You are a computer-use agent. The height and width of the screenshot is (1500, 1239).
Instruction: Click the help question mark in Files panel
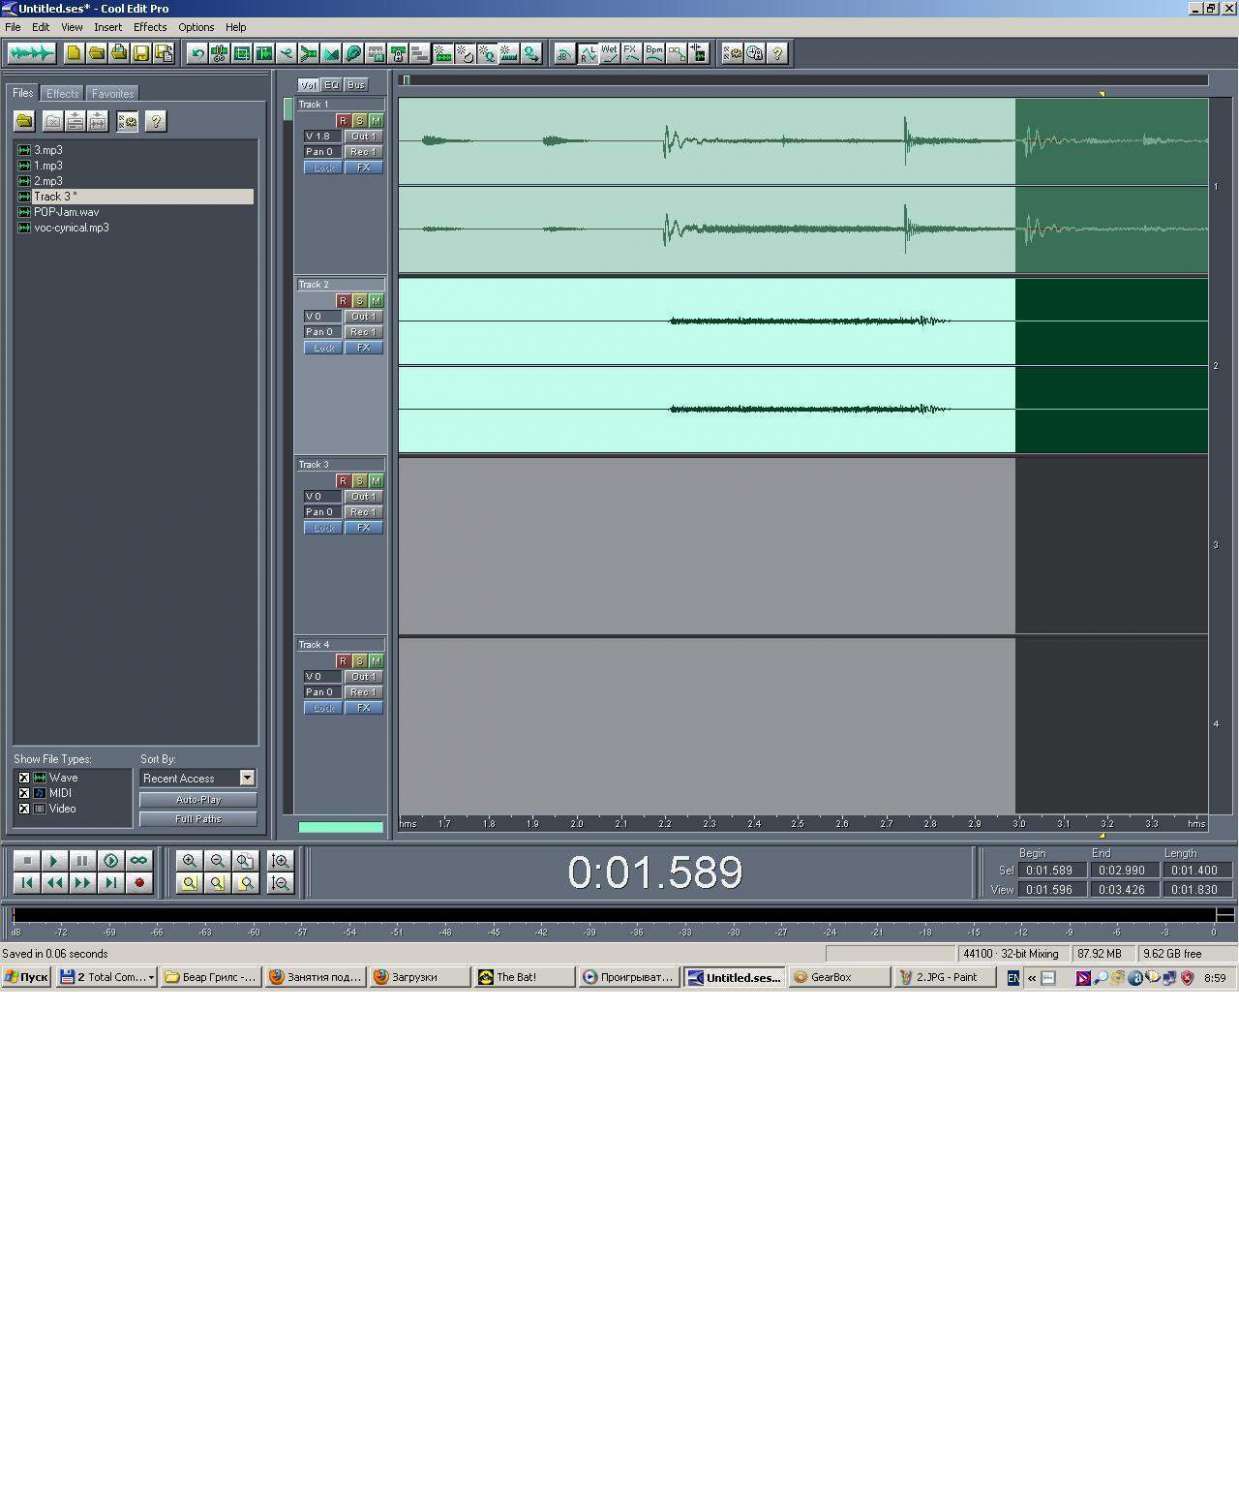coord(155,122)
